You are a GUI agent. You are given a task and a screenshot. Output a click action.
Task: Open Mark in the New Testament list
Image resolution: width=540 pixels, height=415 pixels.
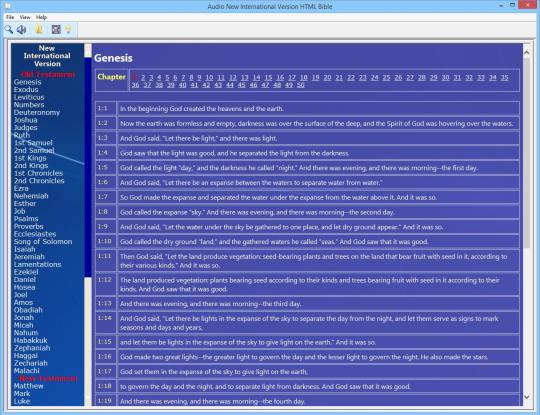[22, 393]
